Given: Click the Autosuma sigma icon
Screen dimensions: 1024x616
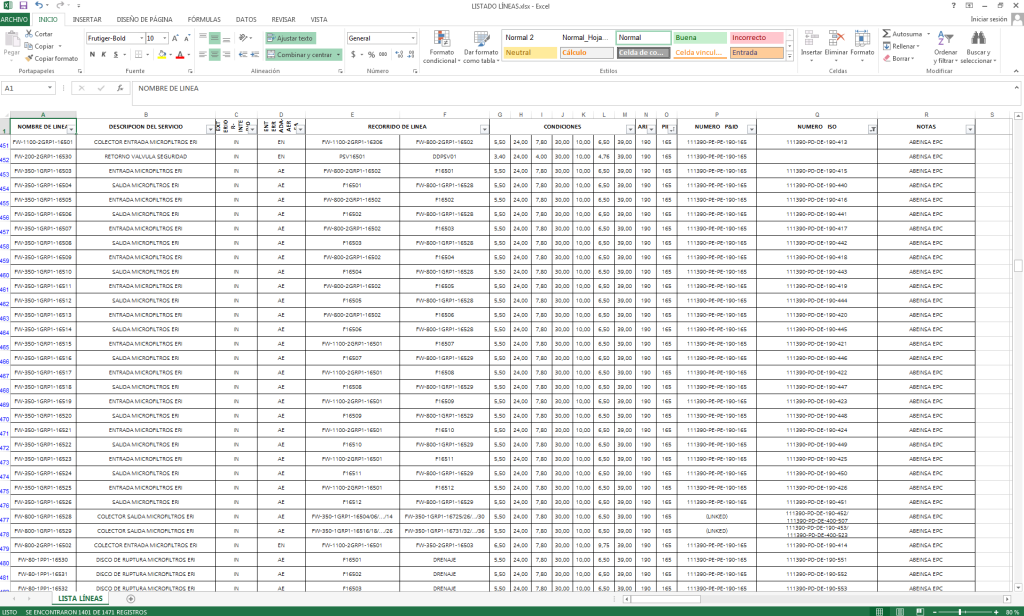Looking at the screenshot, I should pyautogui.click(x=887, y=33).
